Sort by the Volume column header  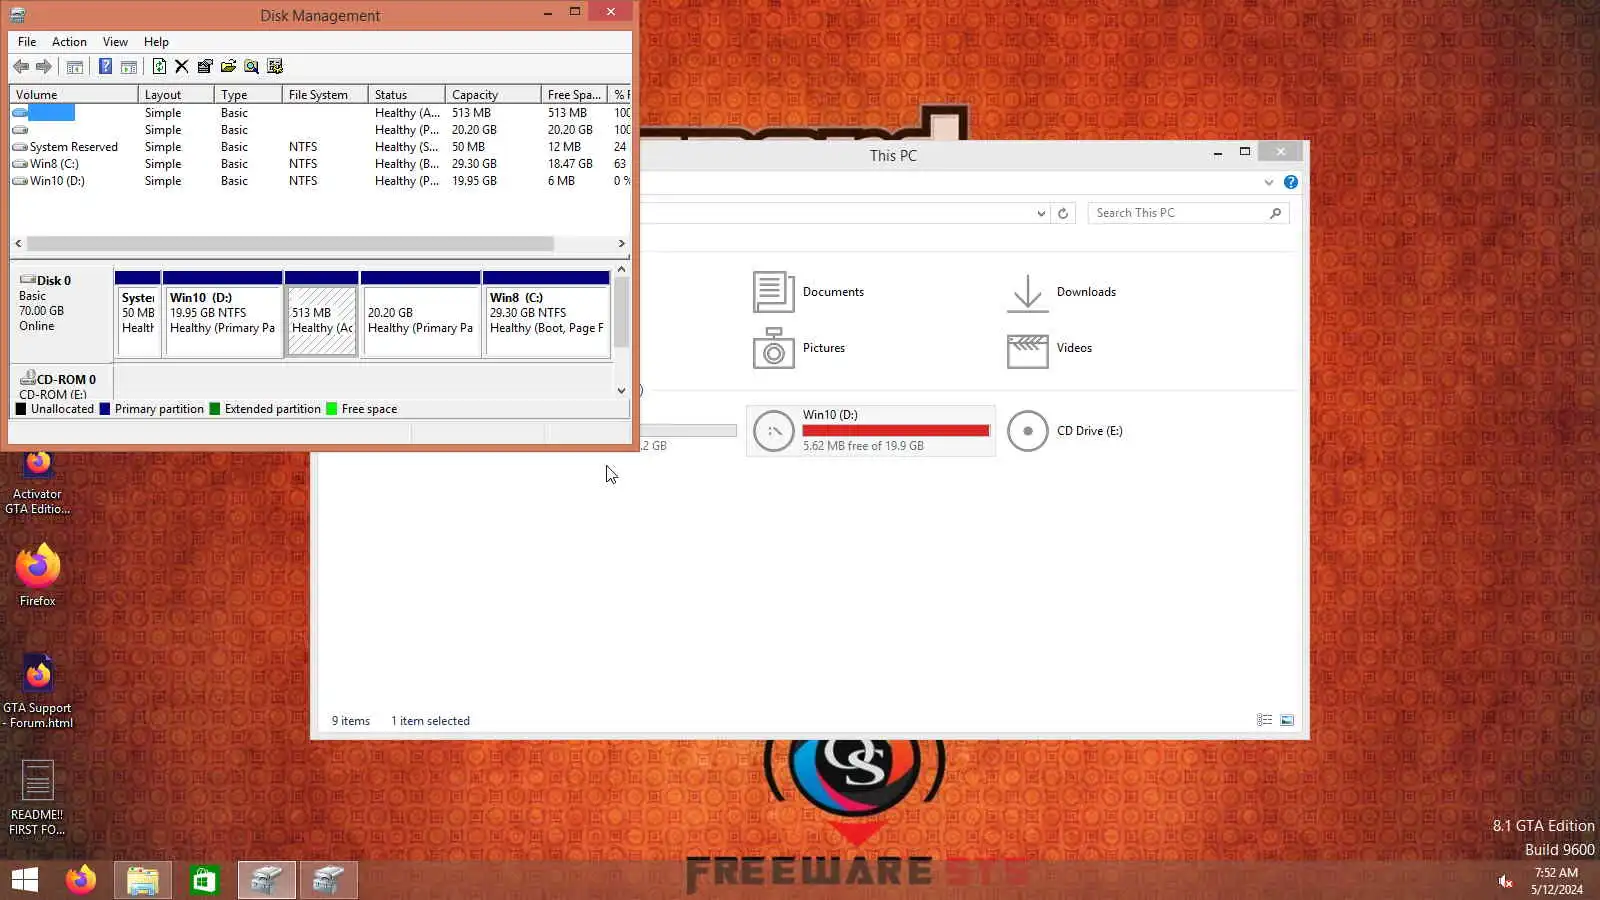click(74, 95)
